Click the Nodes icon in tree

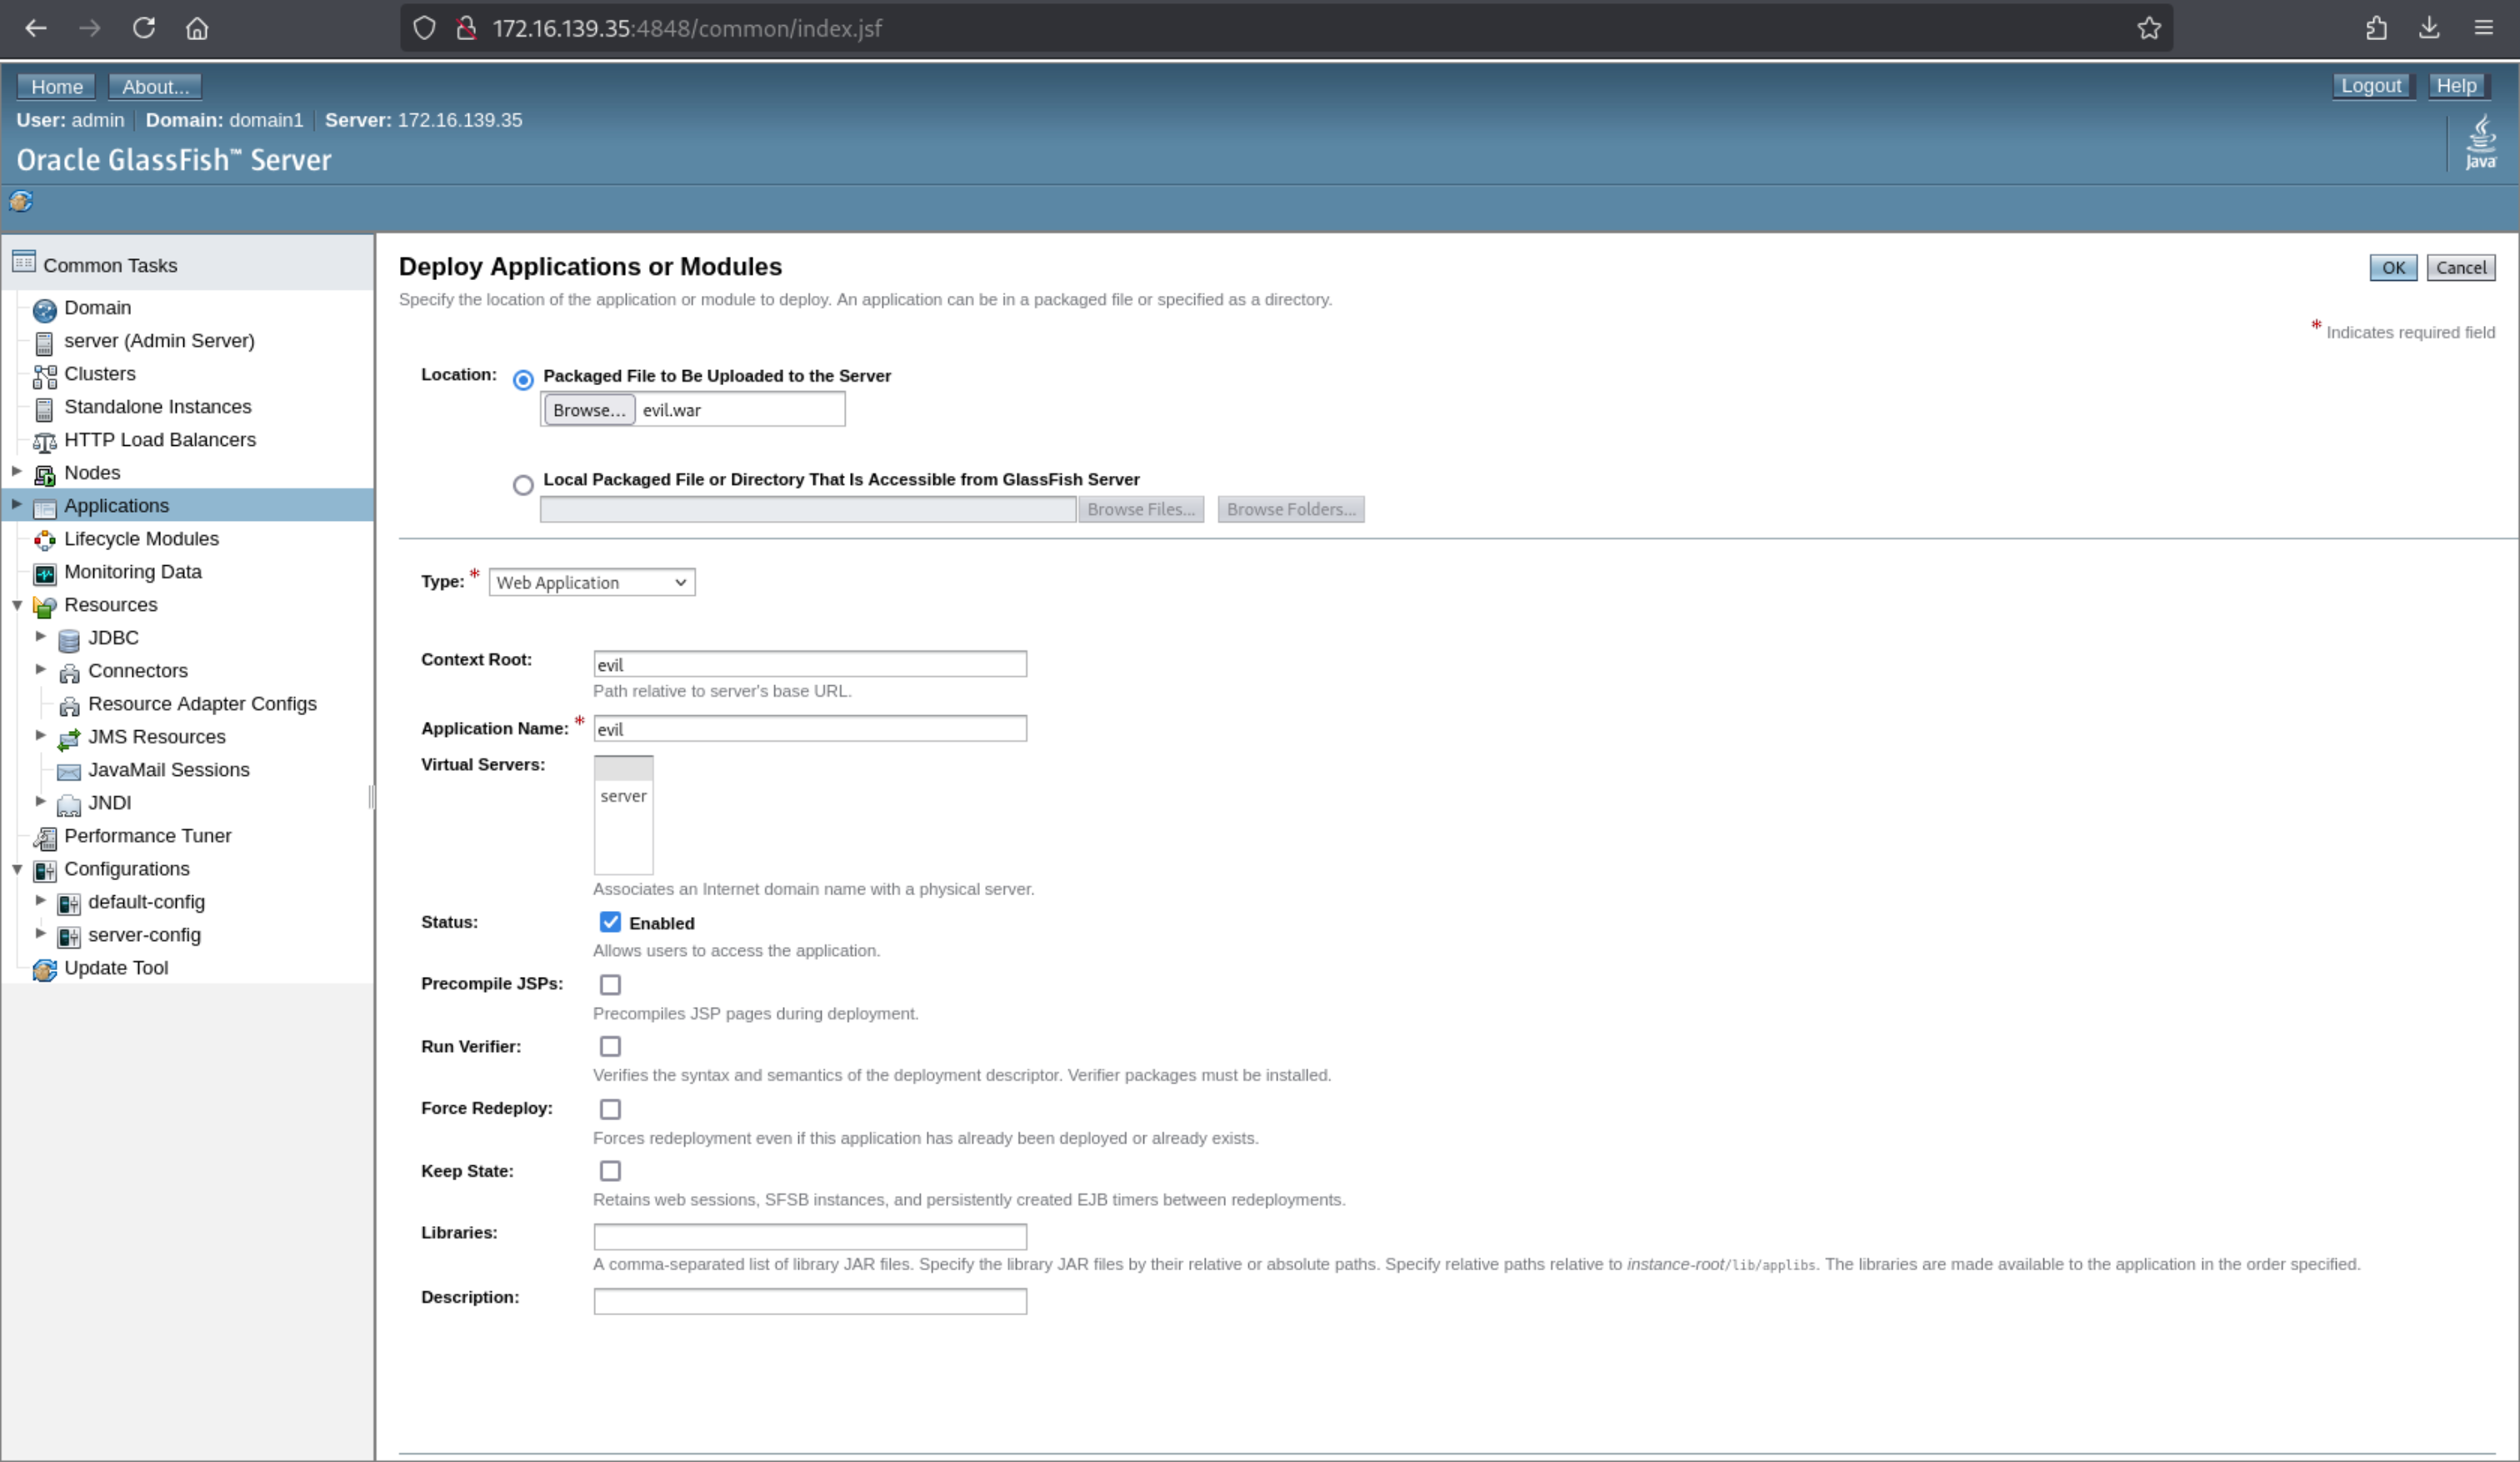coord(44,475)
